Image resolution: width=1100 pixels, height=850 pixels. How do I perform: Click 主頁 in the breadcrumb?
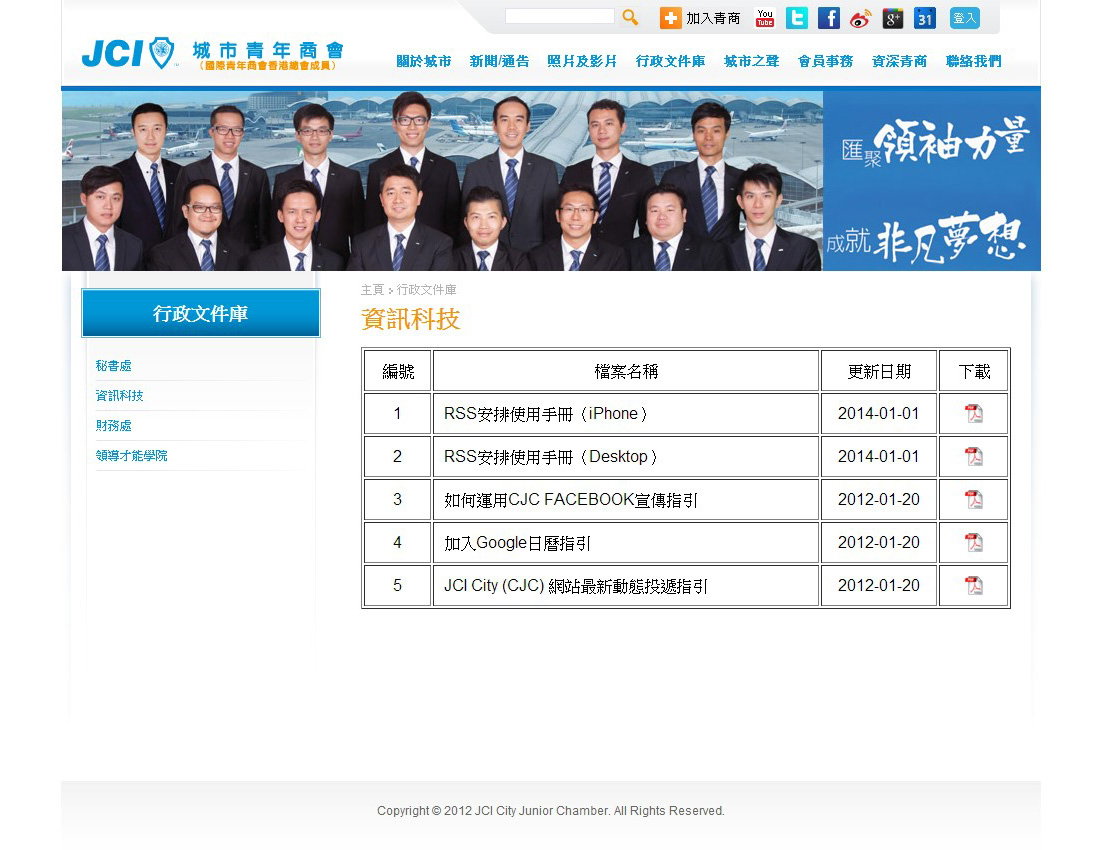pos(372,290)
